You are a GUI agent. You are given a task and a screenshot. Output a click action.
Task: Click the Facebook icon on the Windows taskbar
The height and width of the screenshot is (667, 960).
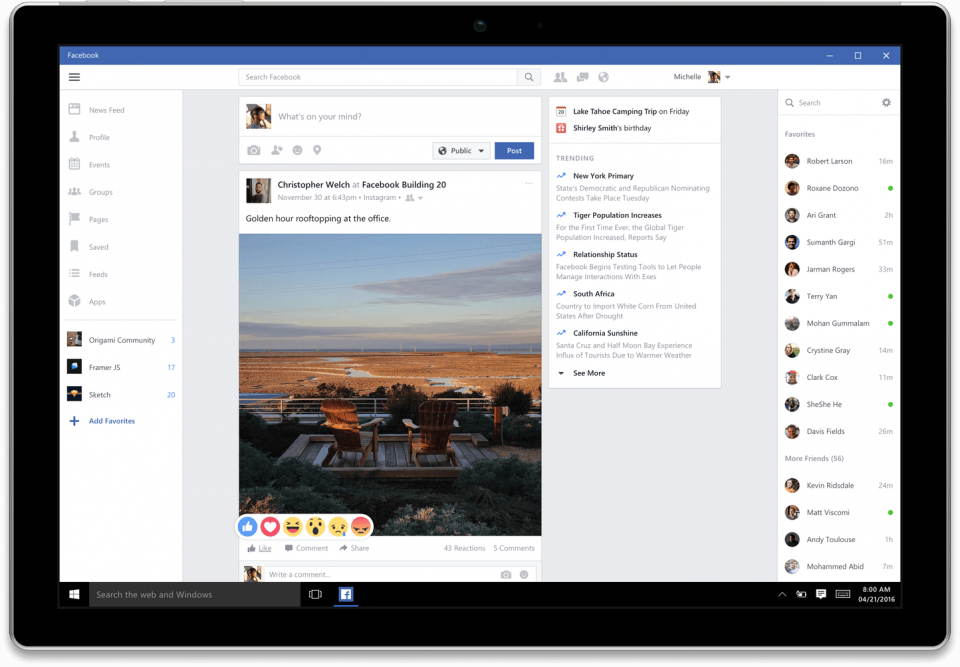(345, 594)
